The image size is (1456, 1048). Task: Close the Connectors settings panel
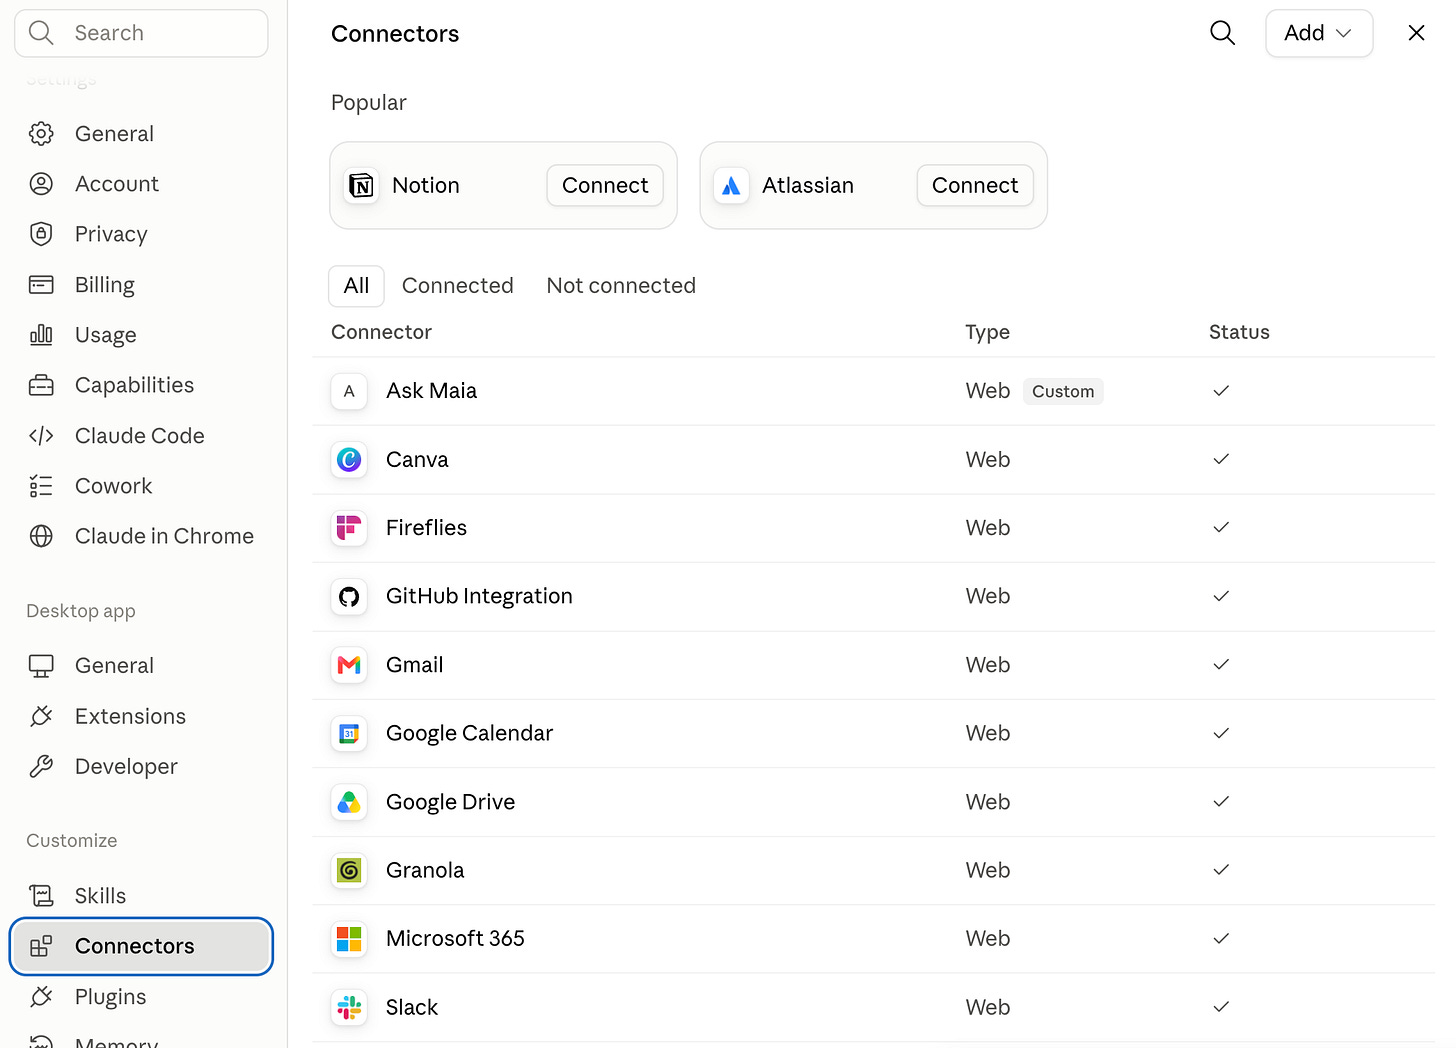[1416, 33]
